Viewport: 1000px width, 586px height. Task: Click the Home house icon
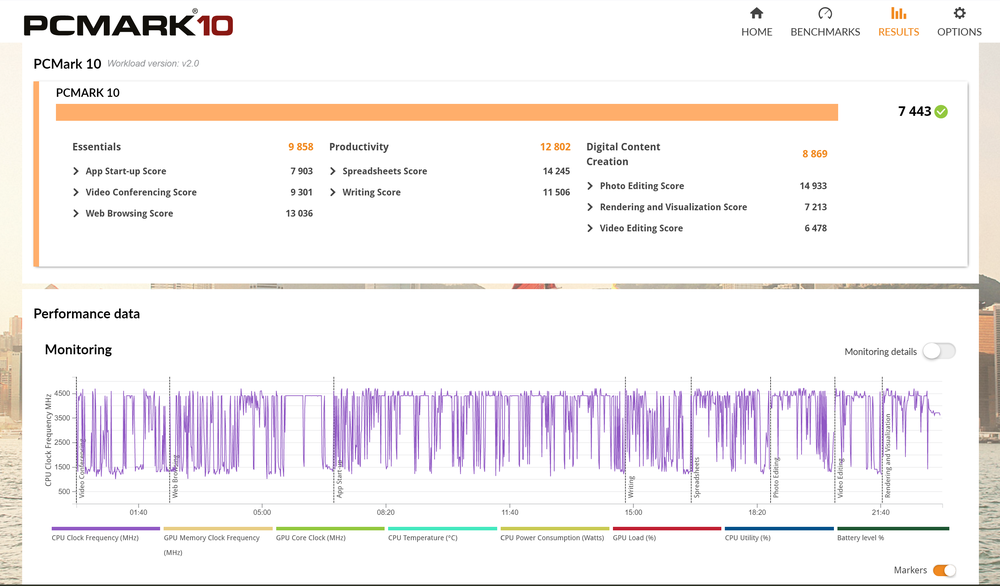tap(756, 13)
